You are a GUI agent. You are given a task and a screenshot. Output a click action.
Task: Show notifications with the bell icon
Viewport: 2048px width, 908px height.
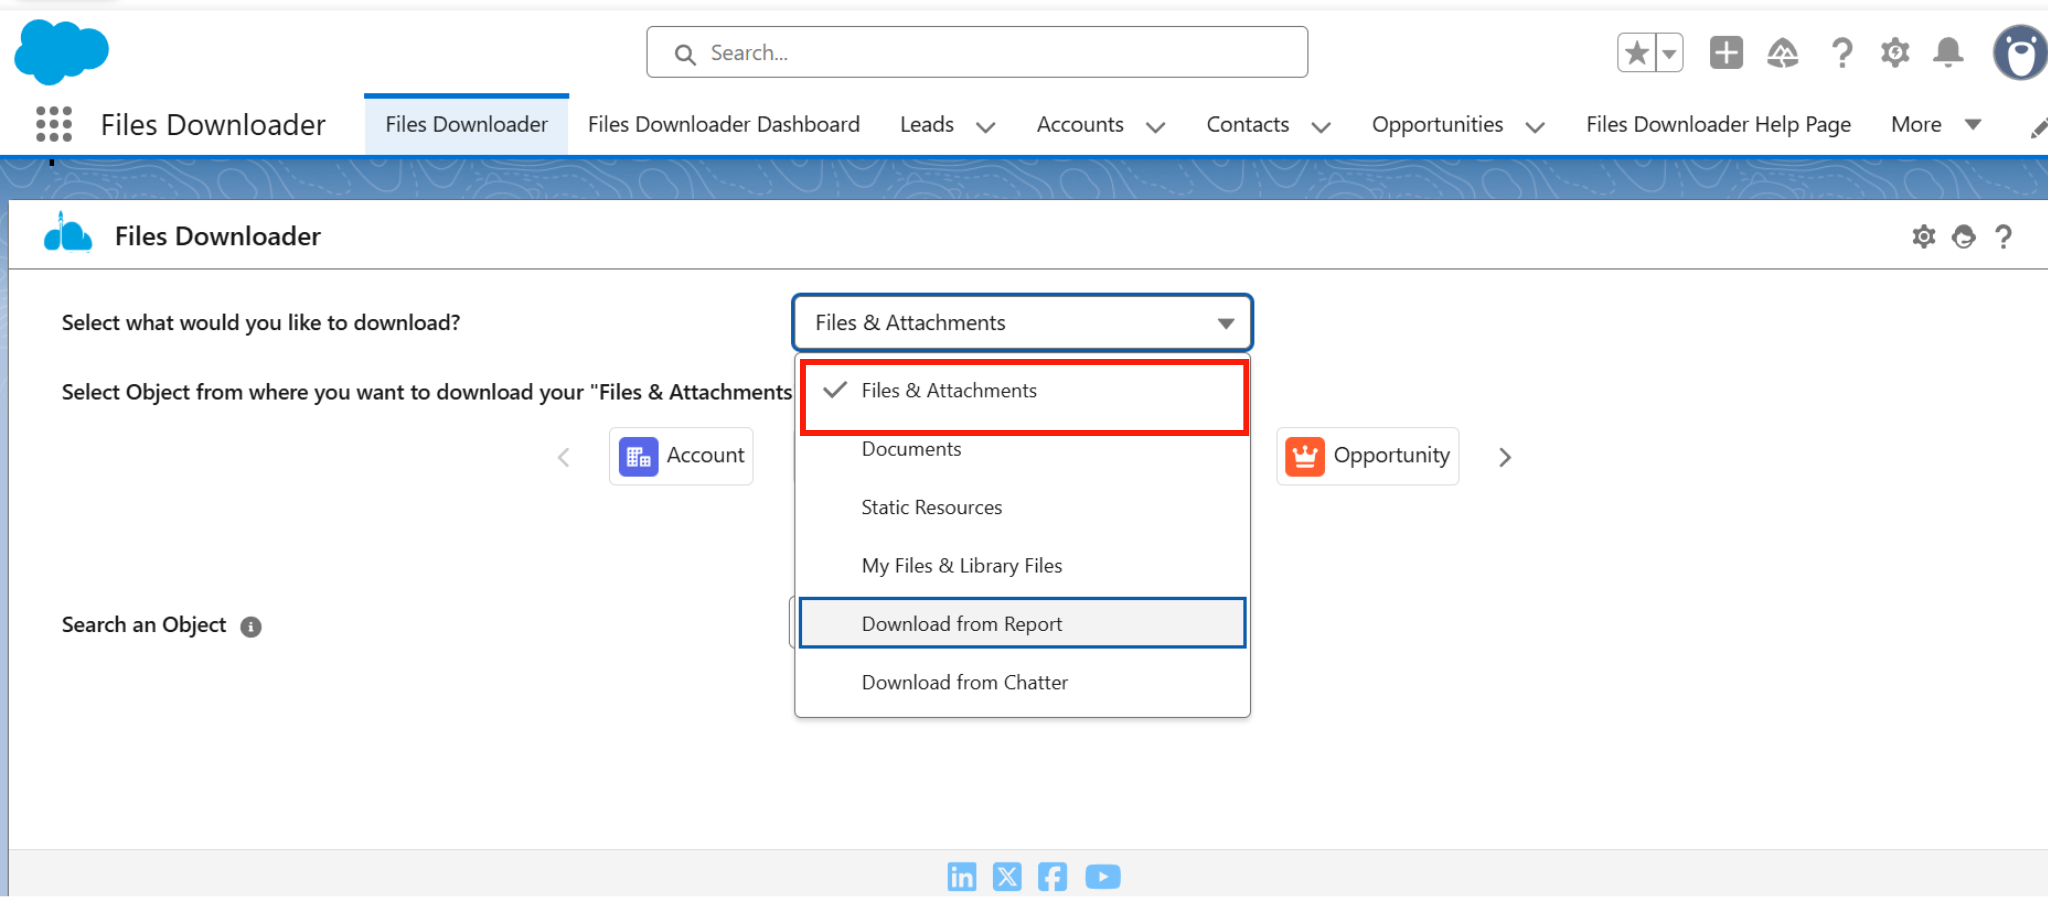pos(1948,52)
